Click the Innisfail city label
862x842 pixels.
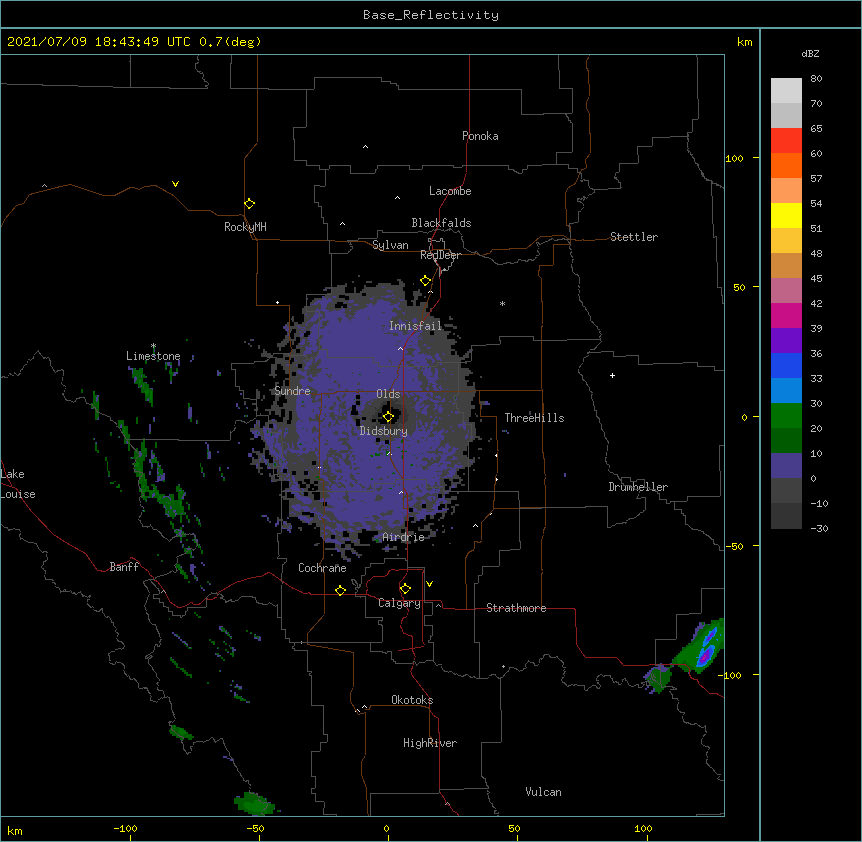pos(416,326)
